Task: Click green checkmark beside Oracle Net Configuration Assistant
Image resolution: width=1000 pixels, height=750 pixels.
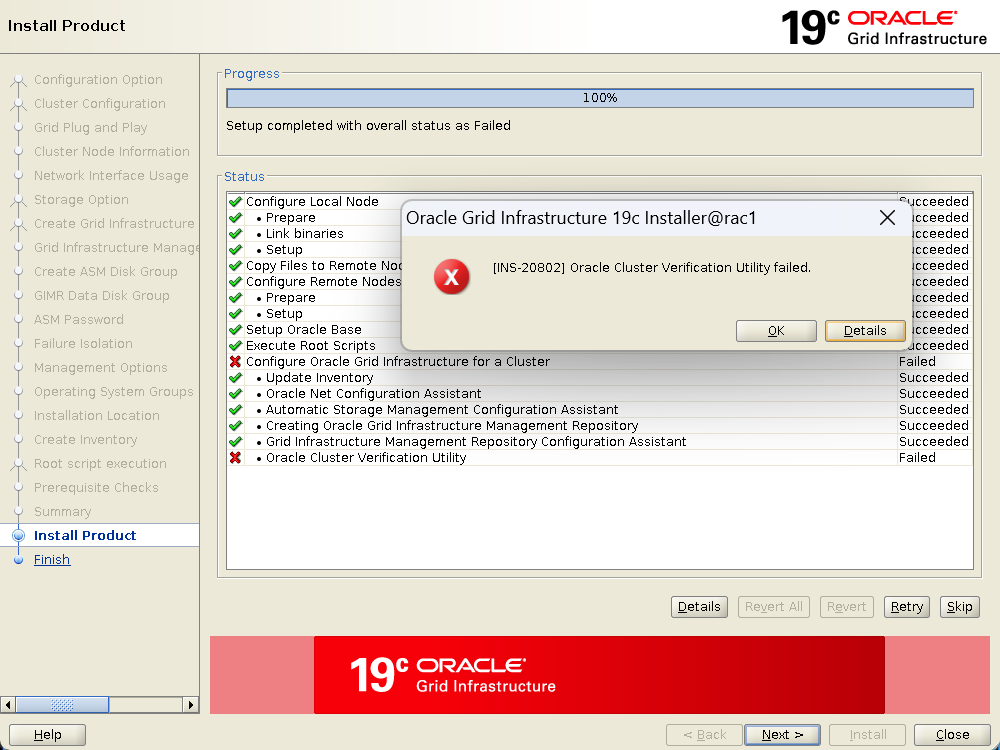Action: click(x=235, y=394)
